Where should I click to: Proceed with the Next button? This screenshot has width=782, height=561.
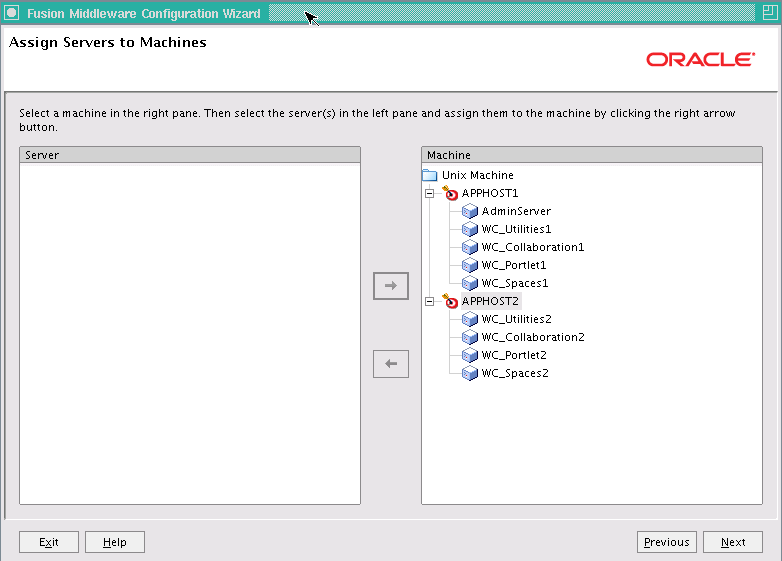pos(733,542)
